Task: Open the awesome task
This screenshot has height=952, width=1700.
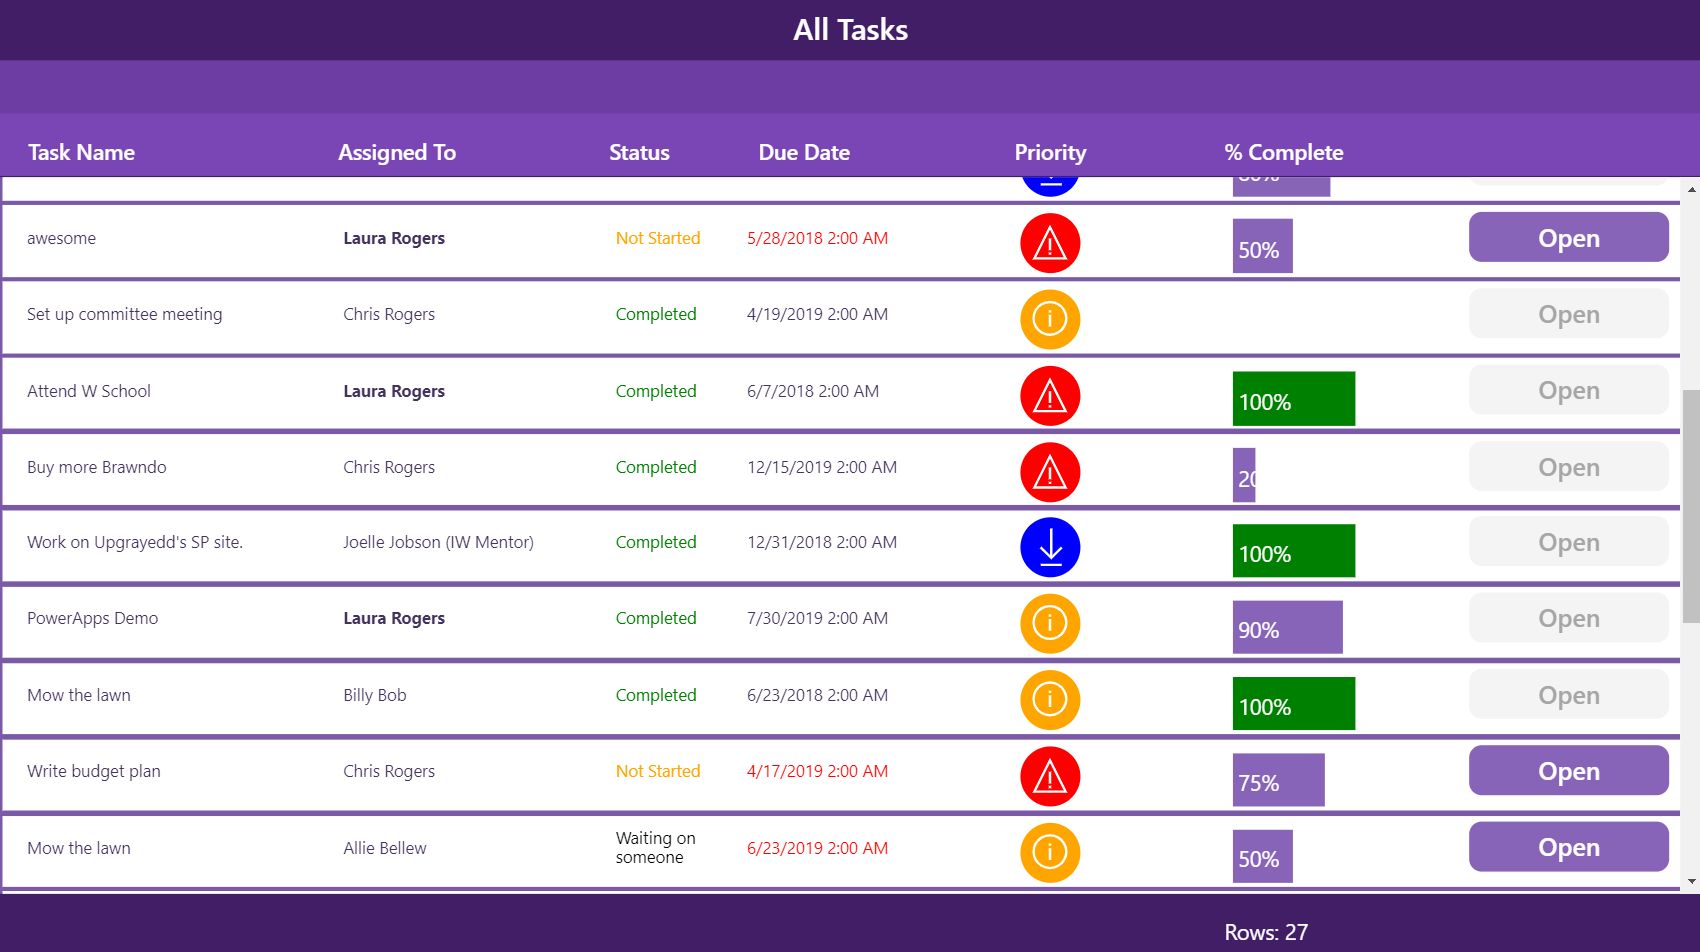Action: click(x=1568, y=238)
